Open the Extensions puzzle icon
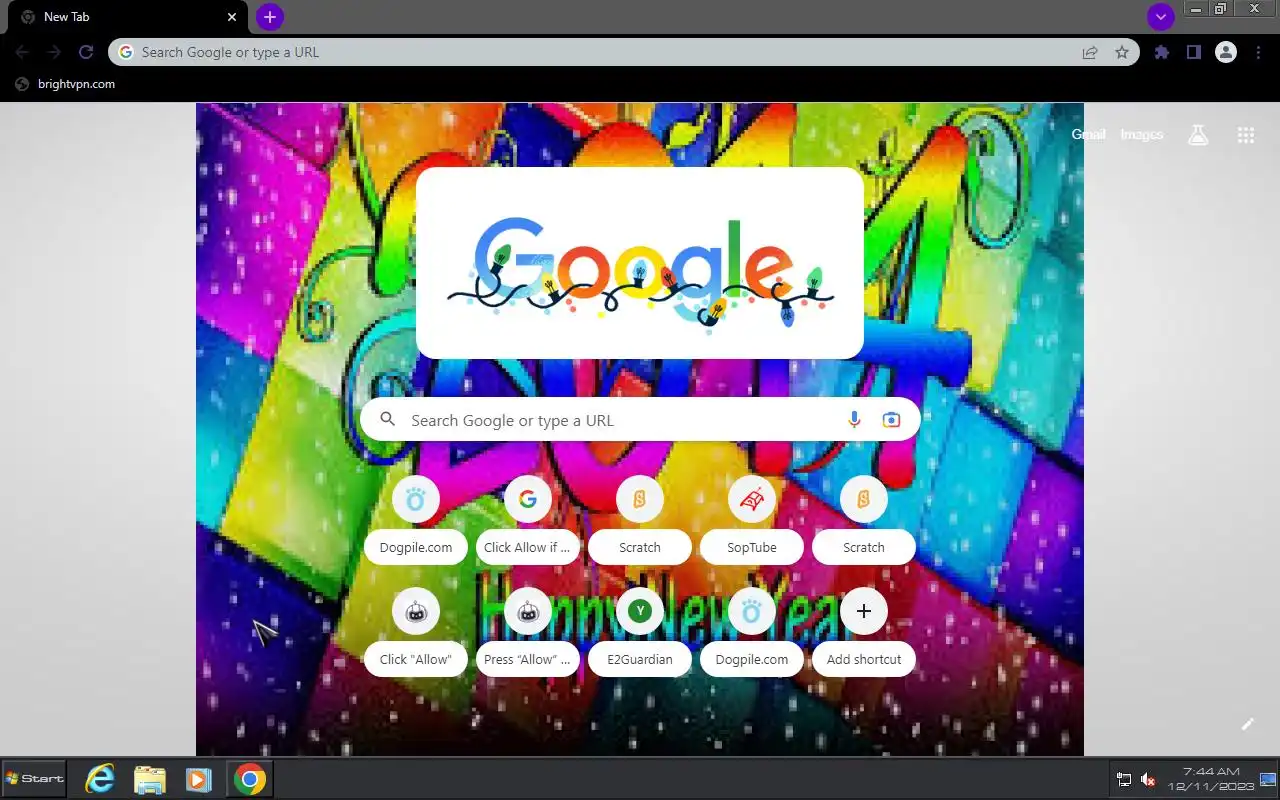Screen dimensions: 1280x800 click(x=1161, y=52)
